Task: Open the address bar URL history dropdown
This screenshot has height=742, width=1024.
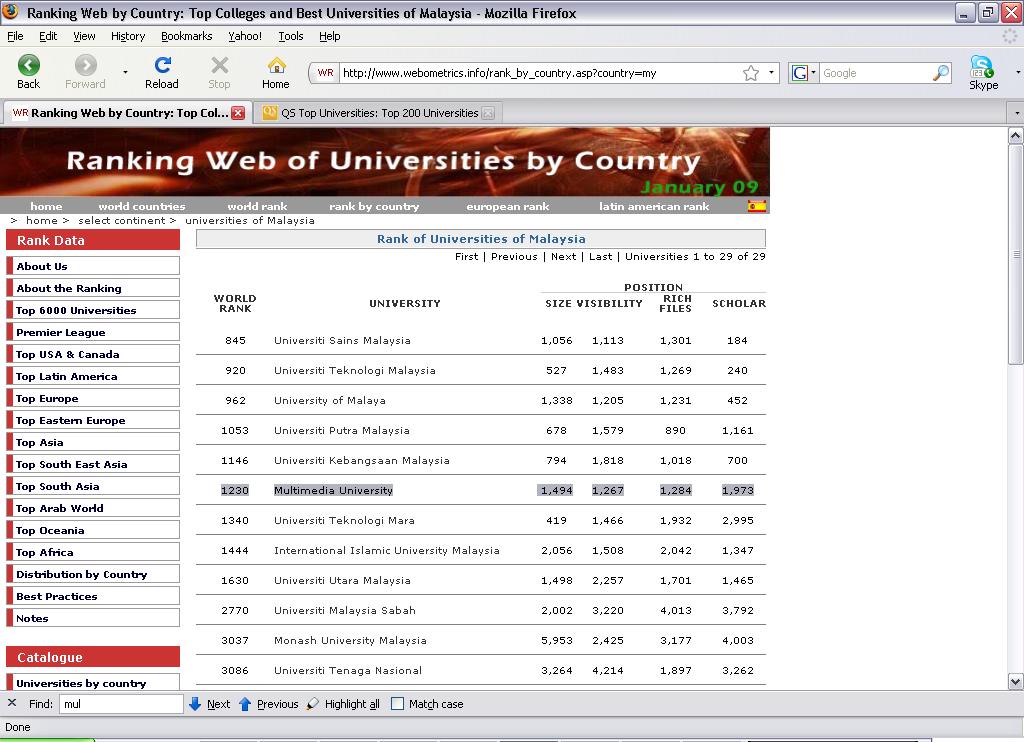Action: click(x=771, y=73)
